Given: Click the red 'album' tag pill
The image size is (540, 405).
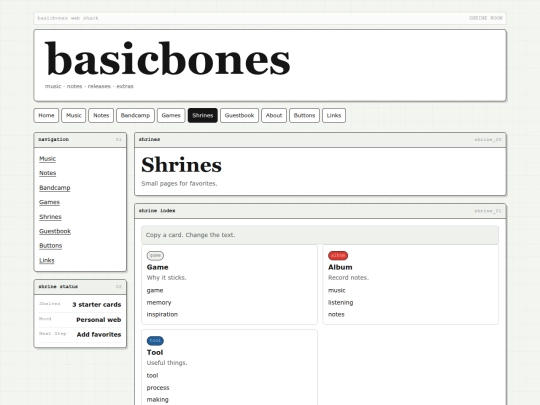Looking at the screenshot, I should (x=338, y=256).
